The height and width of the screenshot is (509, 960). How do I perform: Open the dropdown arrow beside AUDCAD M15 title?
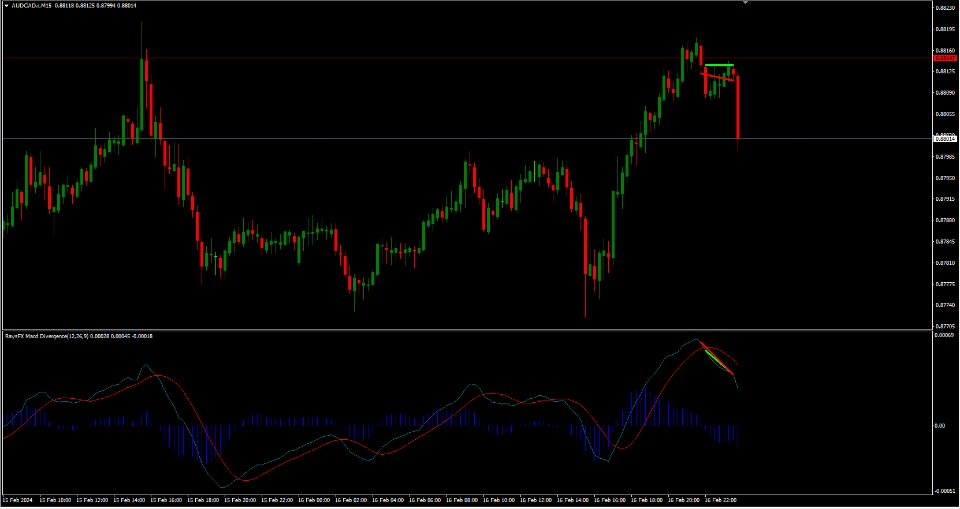(x=7, y=6)
